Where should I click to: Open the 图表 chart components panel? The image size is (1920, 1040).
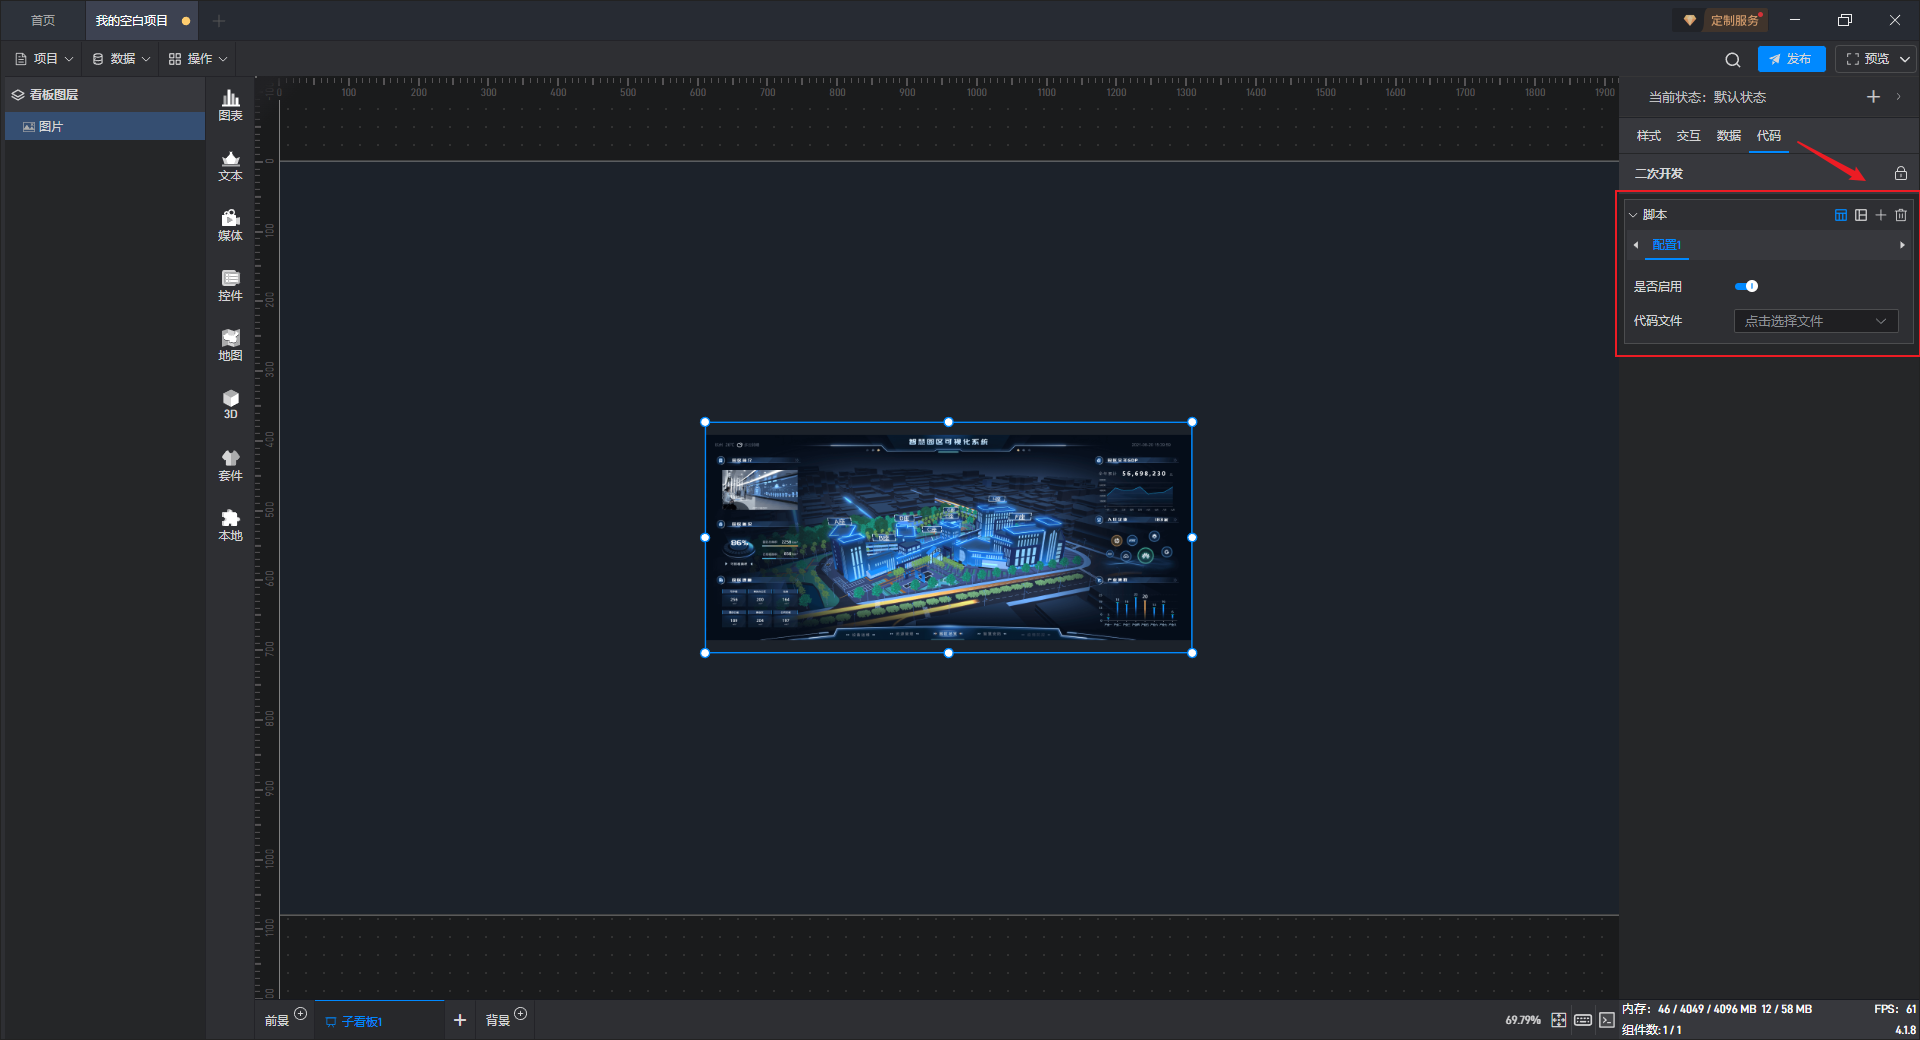(230, 104)
